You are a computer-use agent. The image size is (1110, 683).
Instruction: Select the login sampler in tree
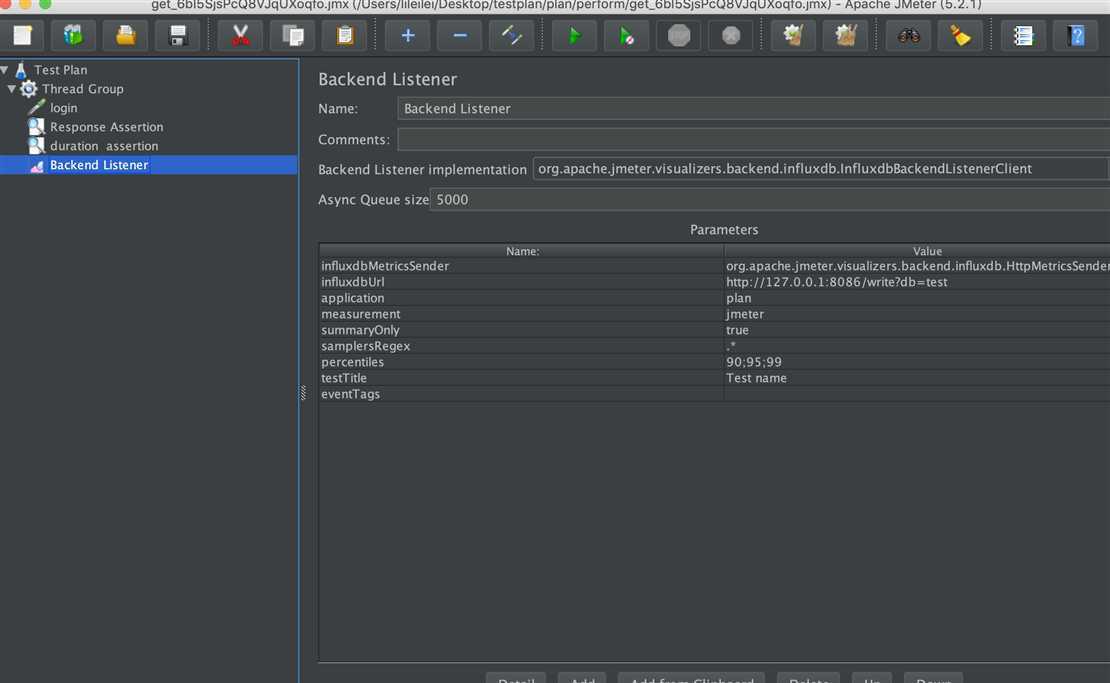coord(63,108)
